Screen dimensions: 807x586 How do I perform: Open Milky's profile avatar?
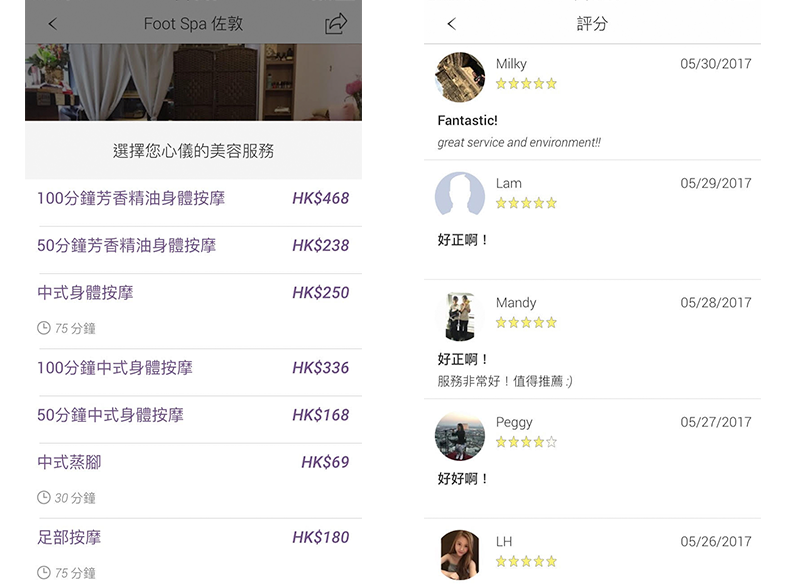point(460,77)
